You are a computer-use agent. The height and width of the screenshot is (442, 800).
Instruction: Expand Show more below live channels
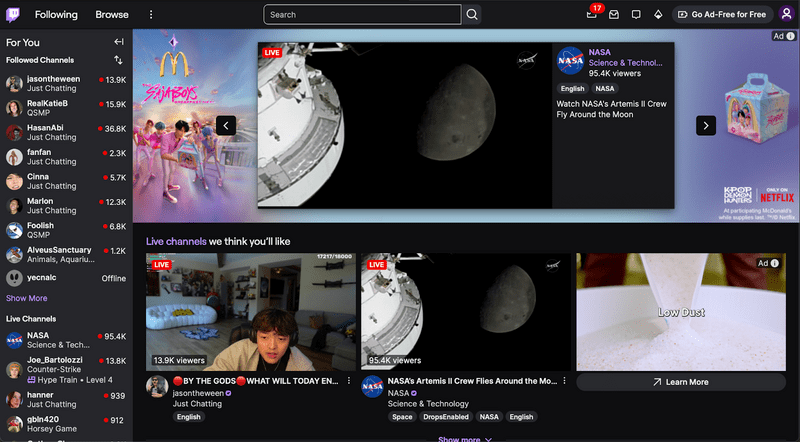pyautogui.click(x=465, y=438)
